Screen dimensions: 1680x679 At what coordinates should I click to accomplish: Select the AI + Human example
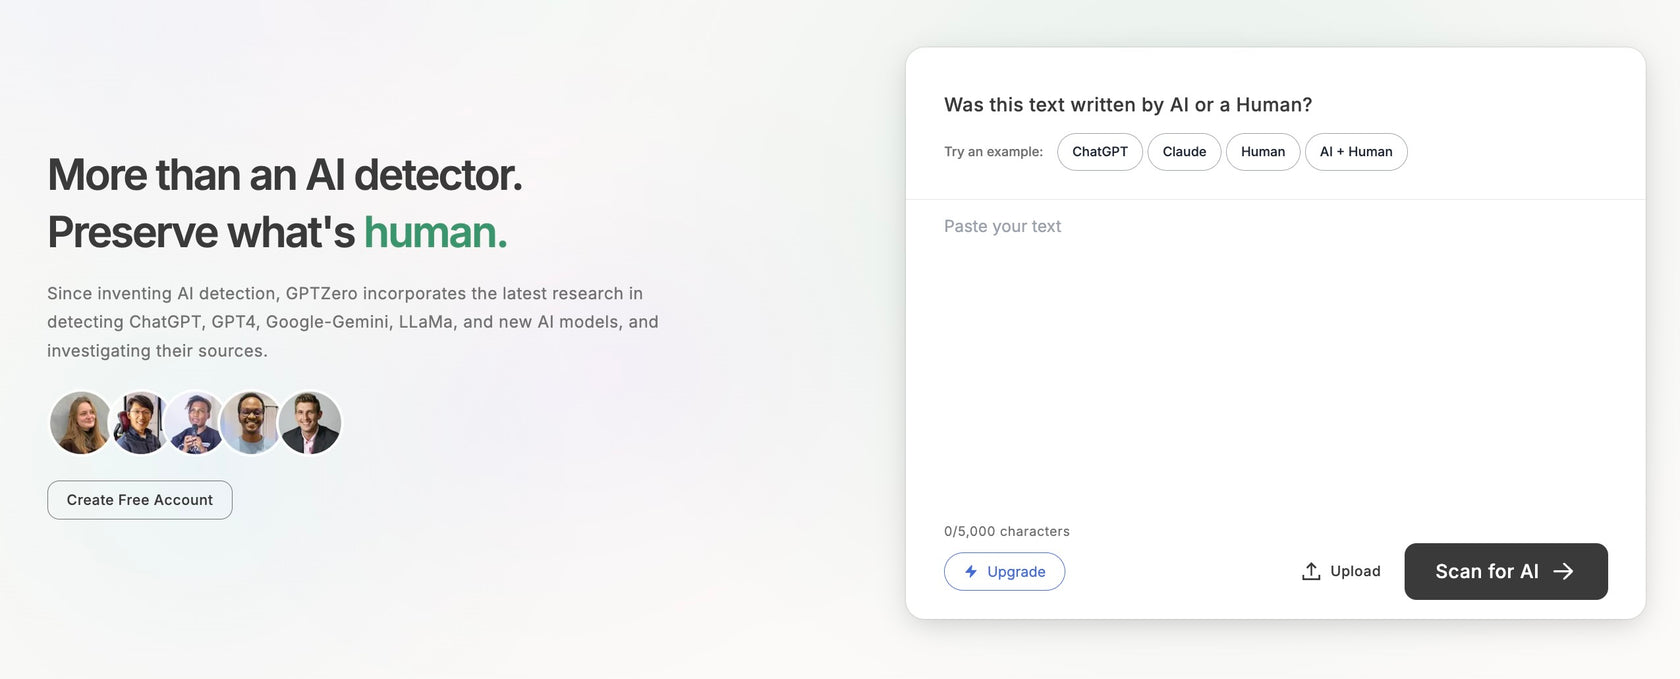point(1356,152)
